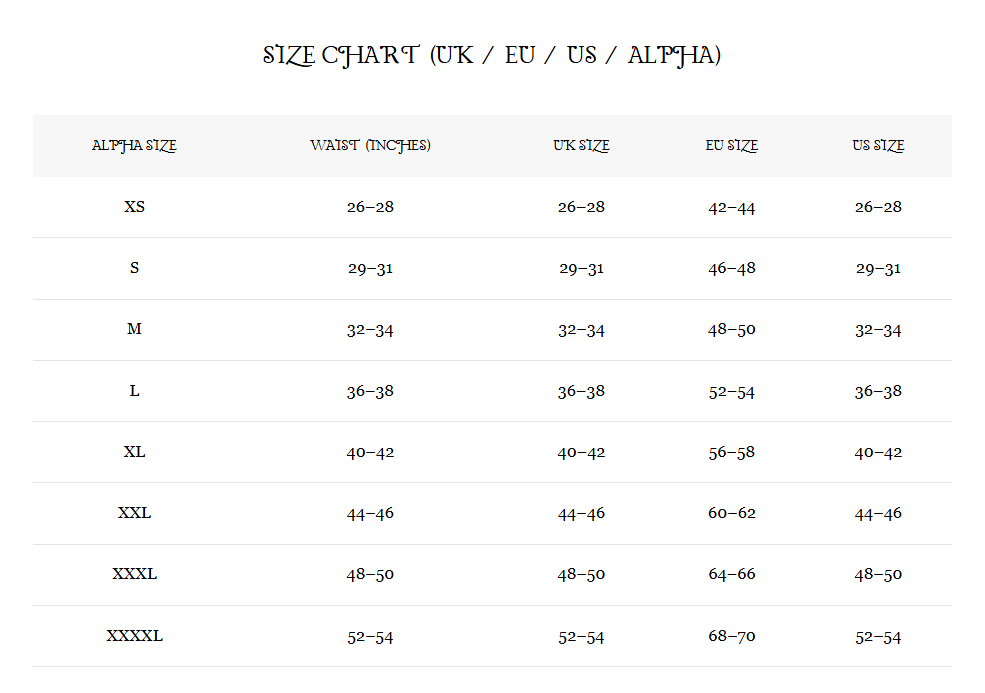This screenshot has height=693, width=985.
Task: Click the XXXL alpha size cell
Action: pos(134,574)
